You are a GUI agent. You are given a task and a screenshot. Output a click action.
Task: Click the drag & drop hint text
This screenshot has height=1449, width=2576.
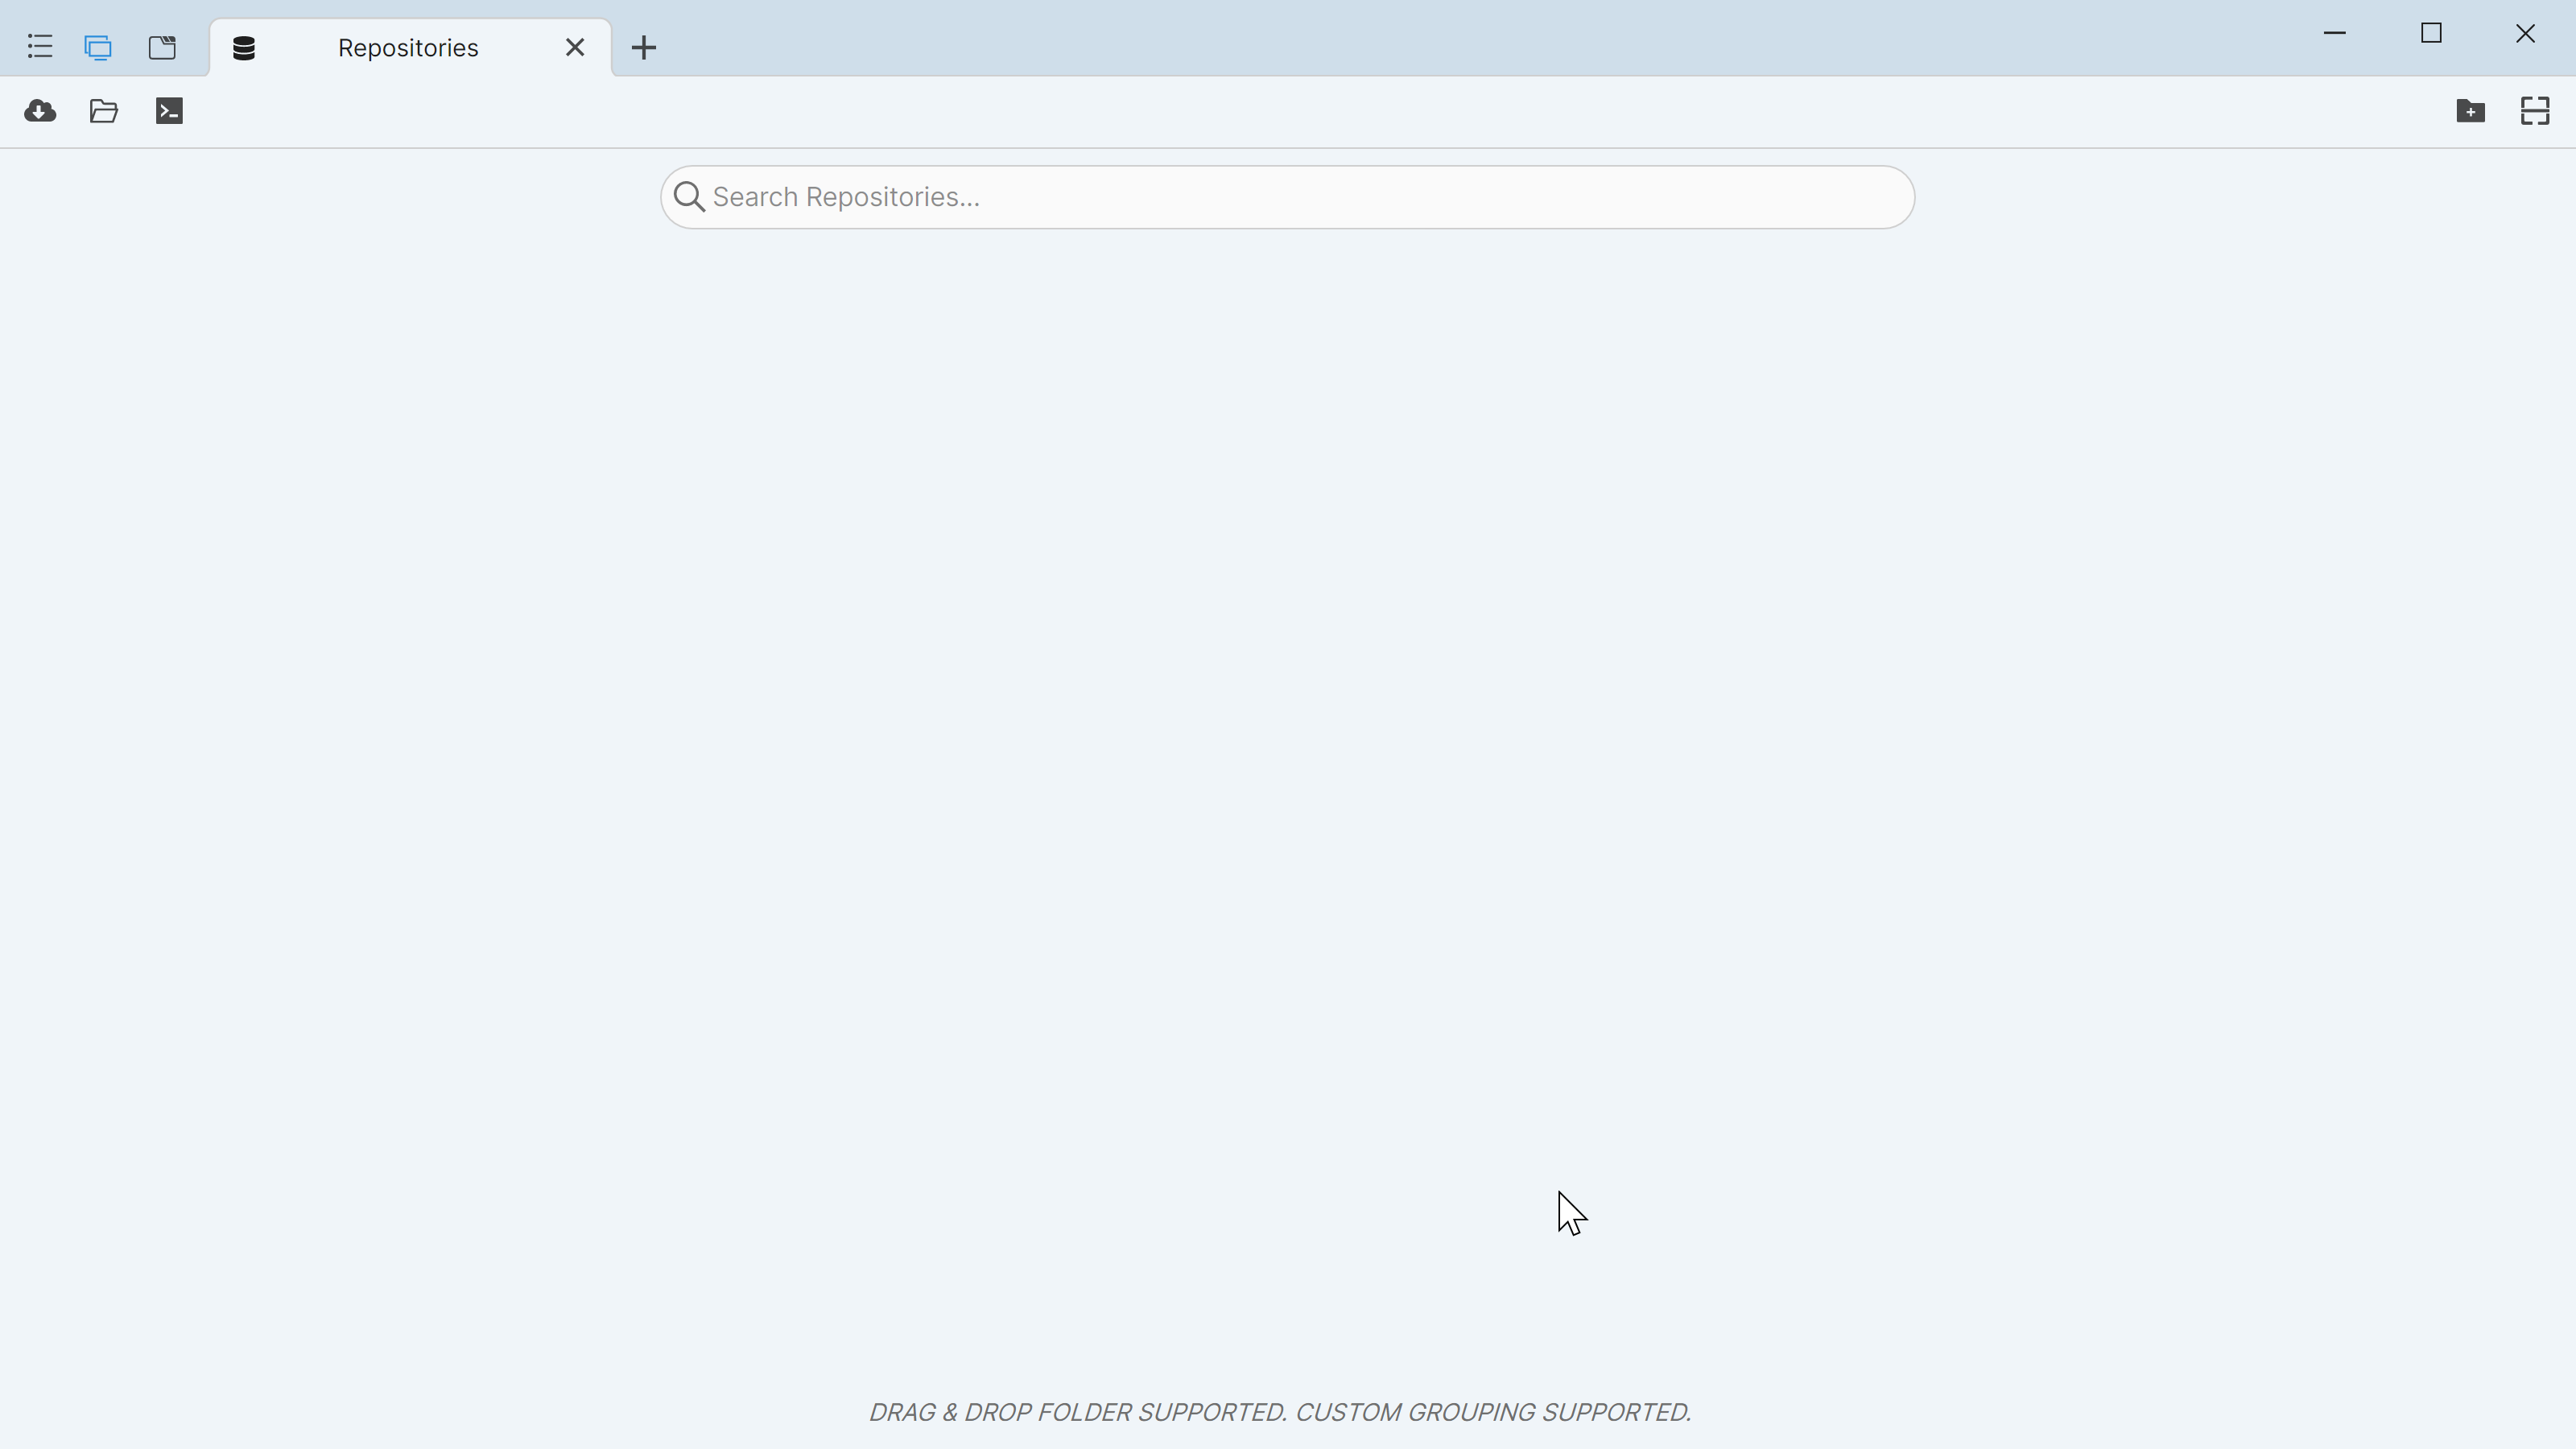pyautogui.click(x=1279, y=1412)
